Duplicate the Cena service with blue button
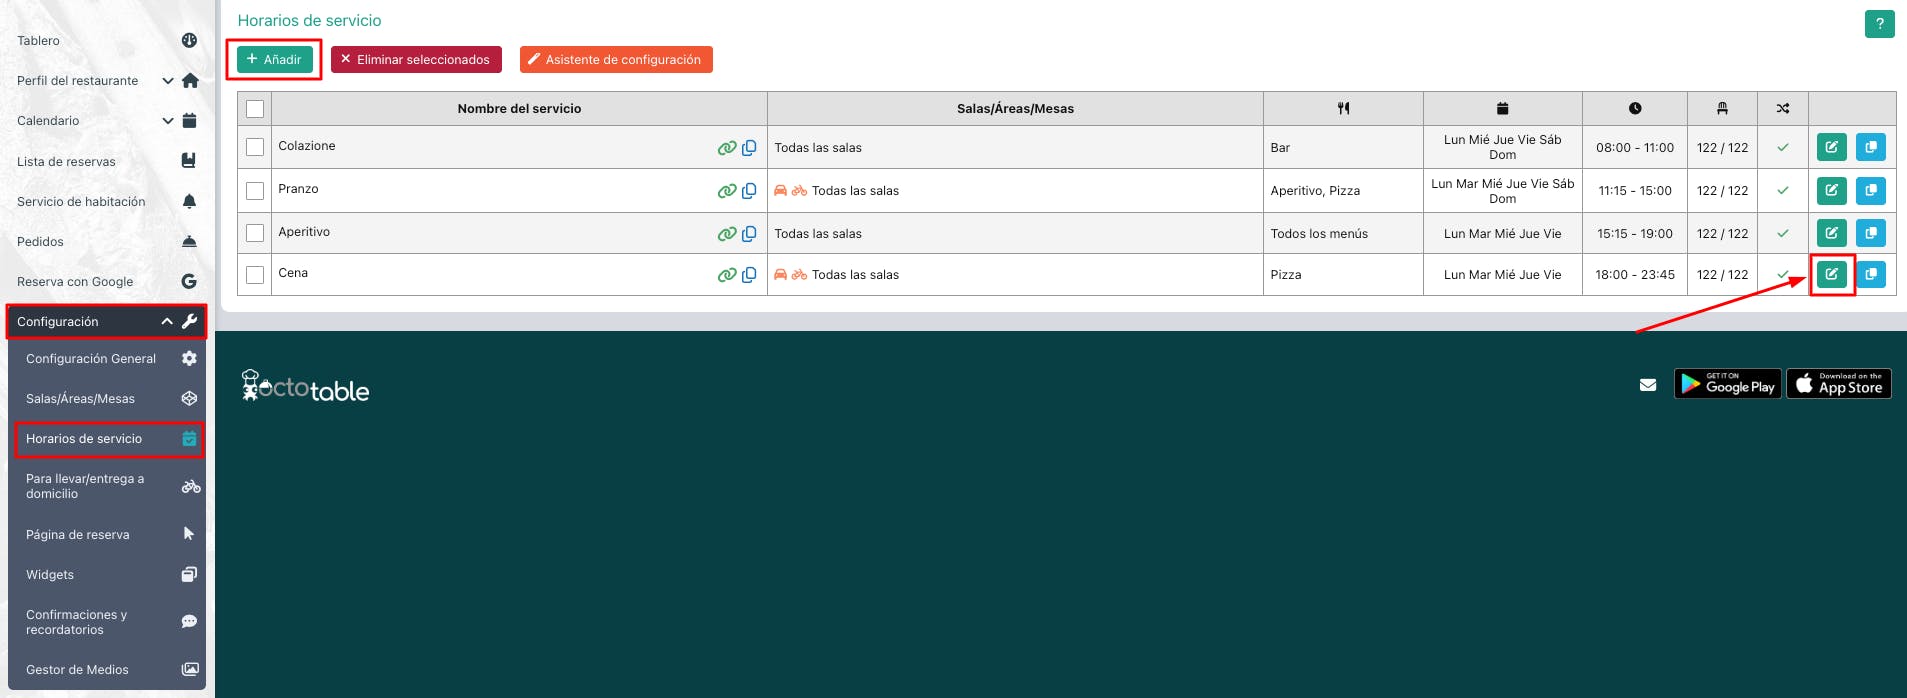This screenshot has width=1907, height=698. [1870, 274]
